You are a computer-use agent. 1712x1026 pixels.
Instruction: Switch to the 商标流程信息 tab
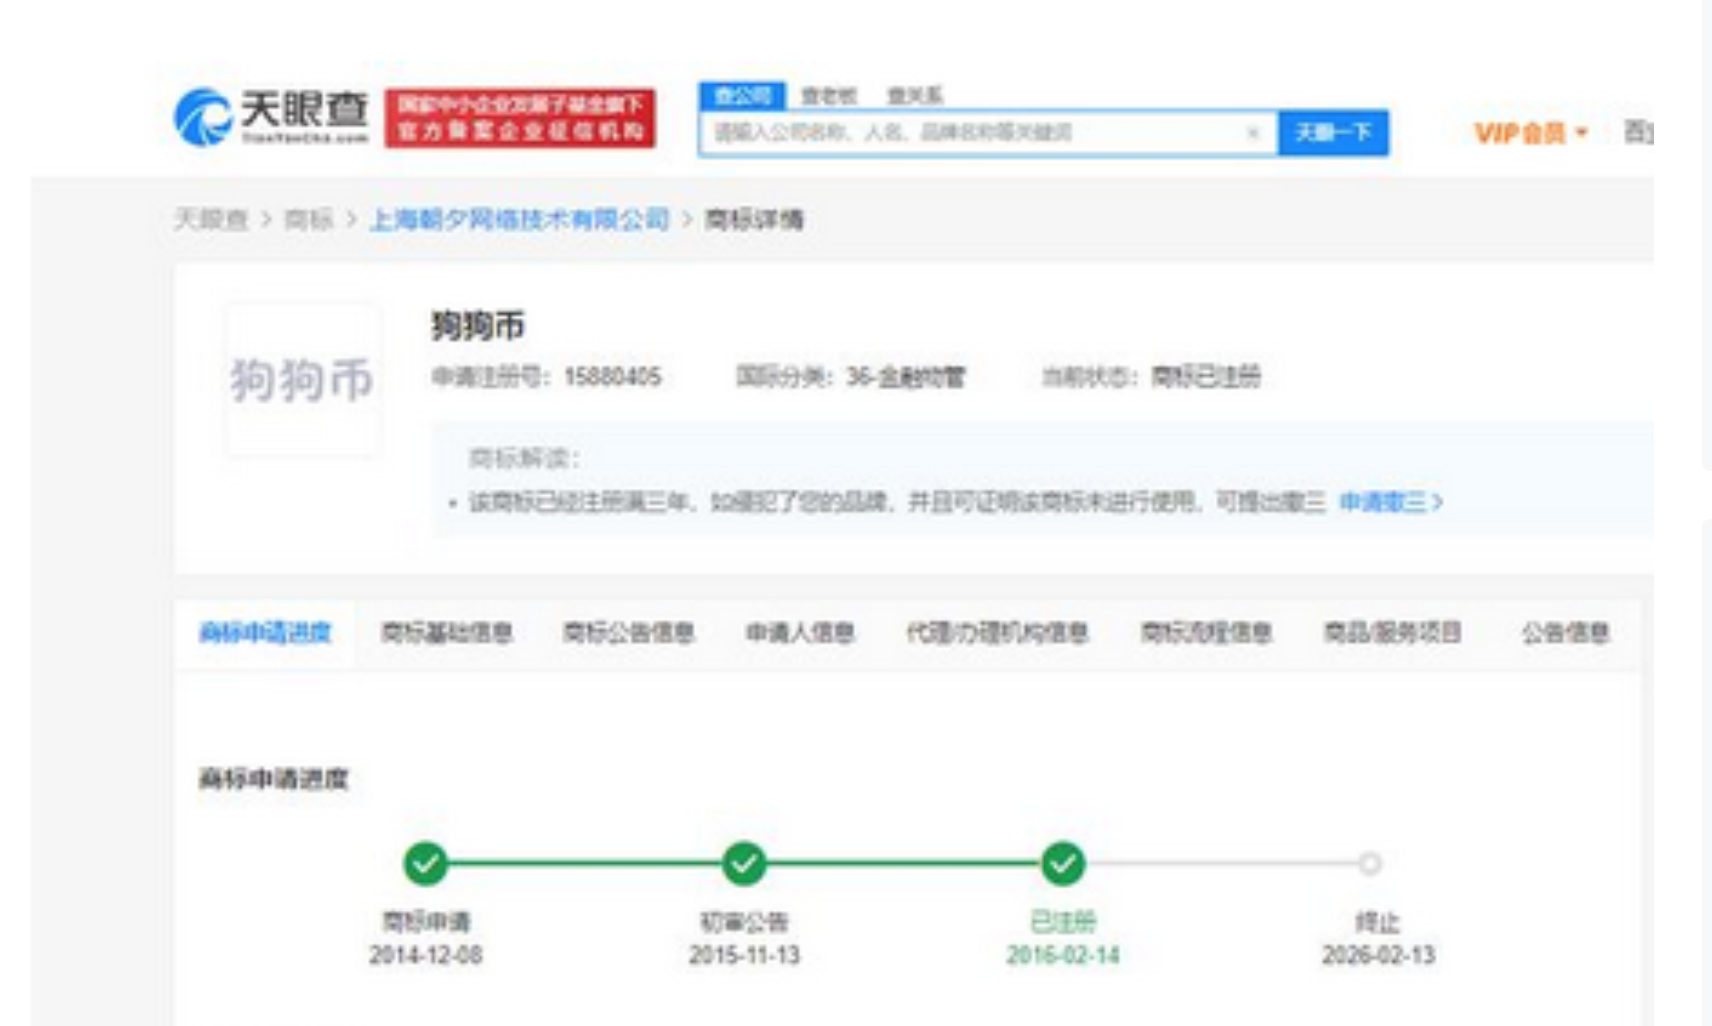[1206, 632]
